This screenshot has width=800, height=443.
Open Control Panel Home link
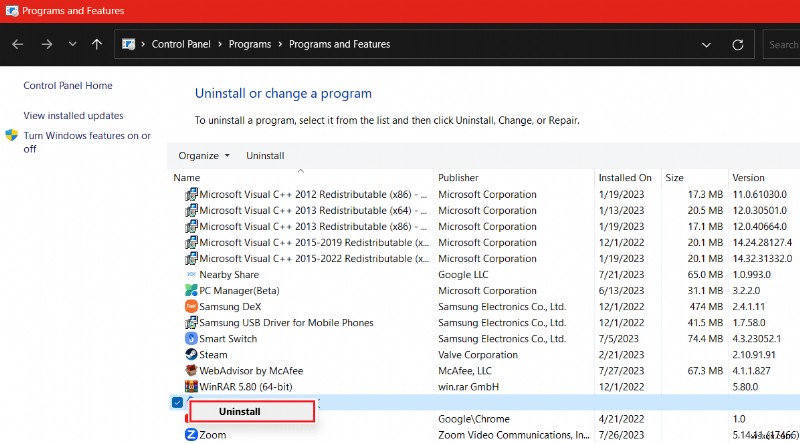tap(68, 85)
